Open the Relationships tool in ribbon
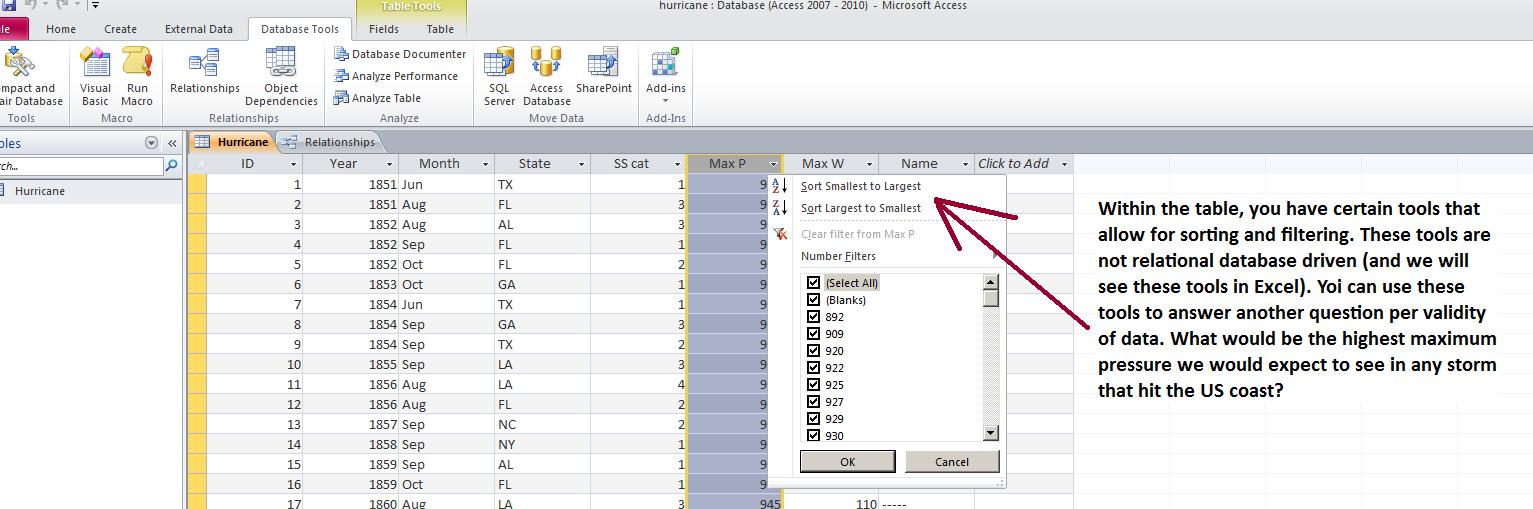Screen dimensions: 1533x509 (205, 72)
